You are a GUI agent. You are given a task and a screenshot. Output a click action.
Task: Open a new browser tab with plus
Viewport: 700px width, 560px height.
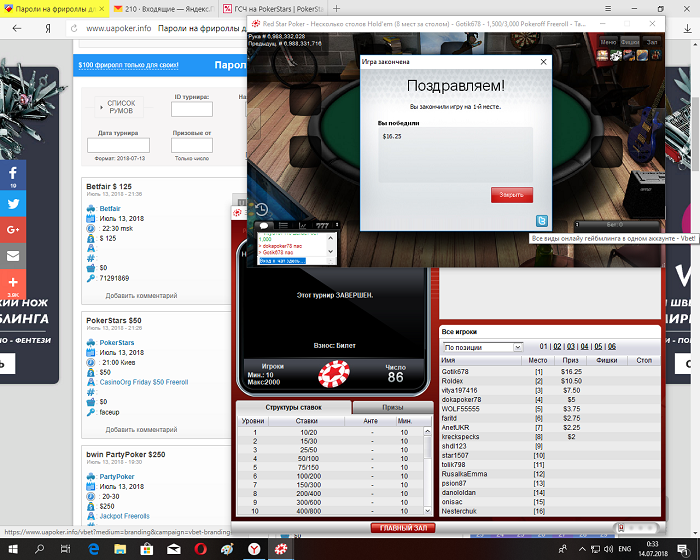tap(337, 8)
